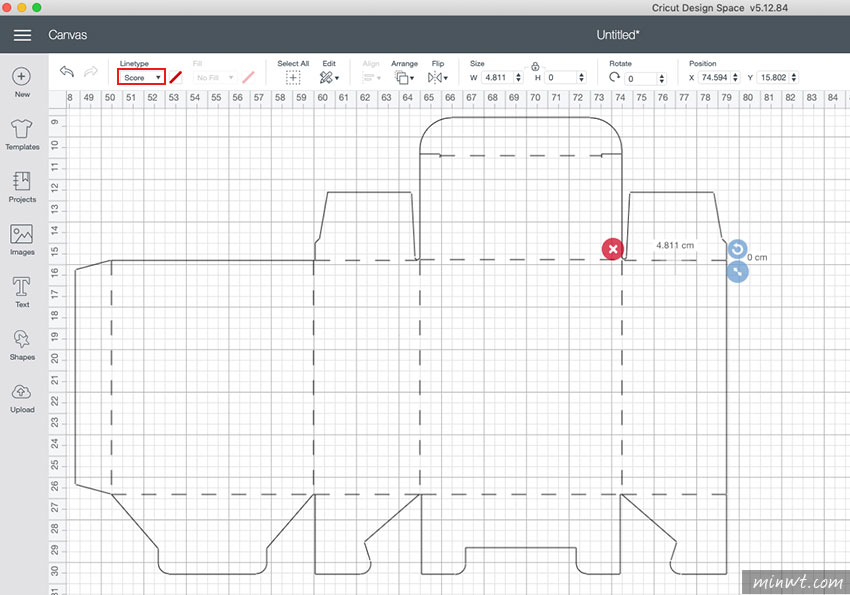Open the Templates panel

(x=22, y=135)
